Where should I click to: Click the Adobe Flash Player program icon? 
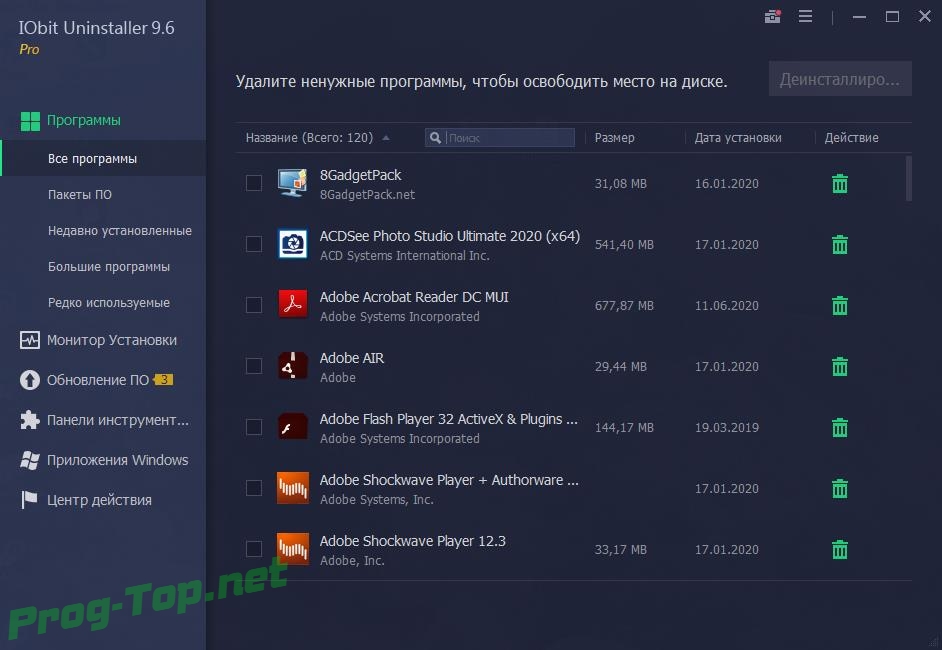(293, 427)
